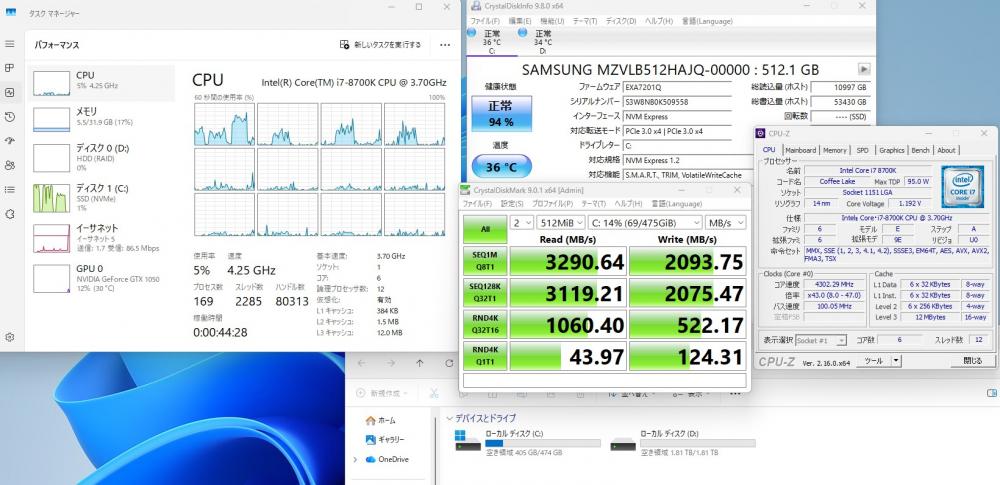Run SEQ1M Q8T1 benchmark test

[485, 261]
